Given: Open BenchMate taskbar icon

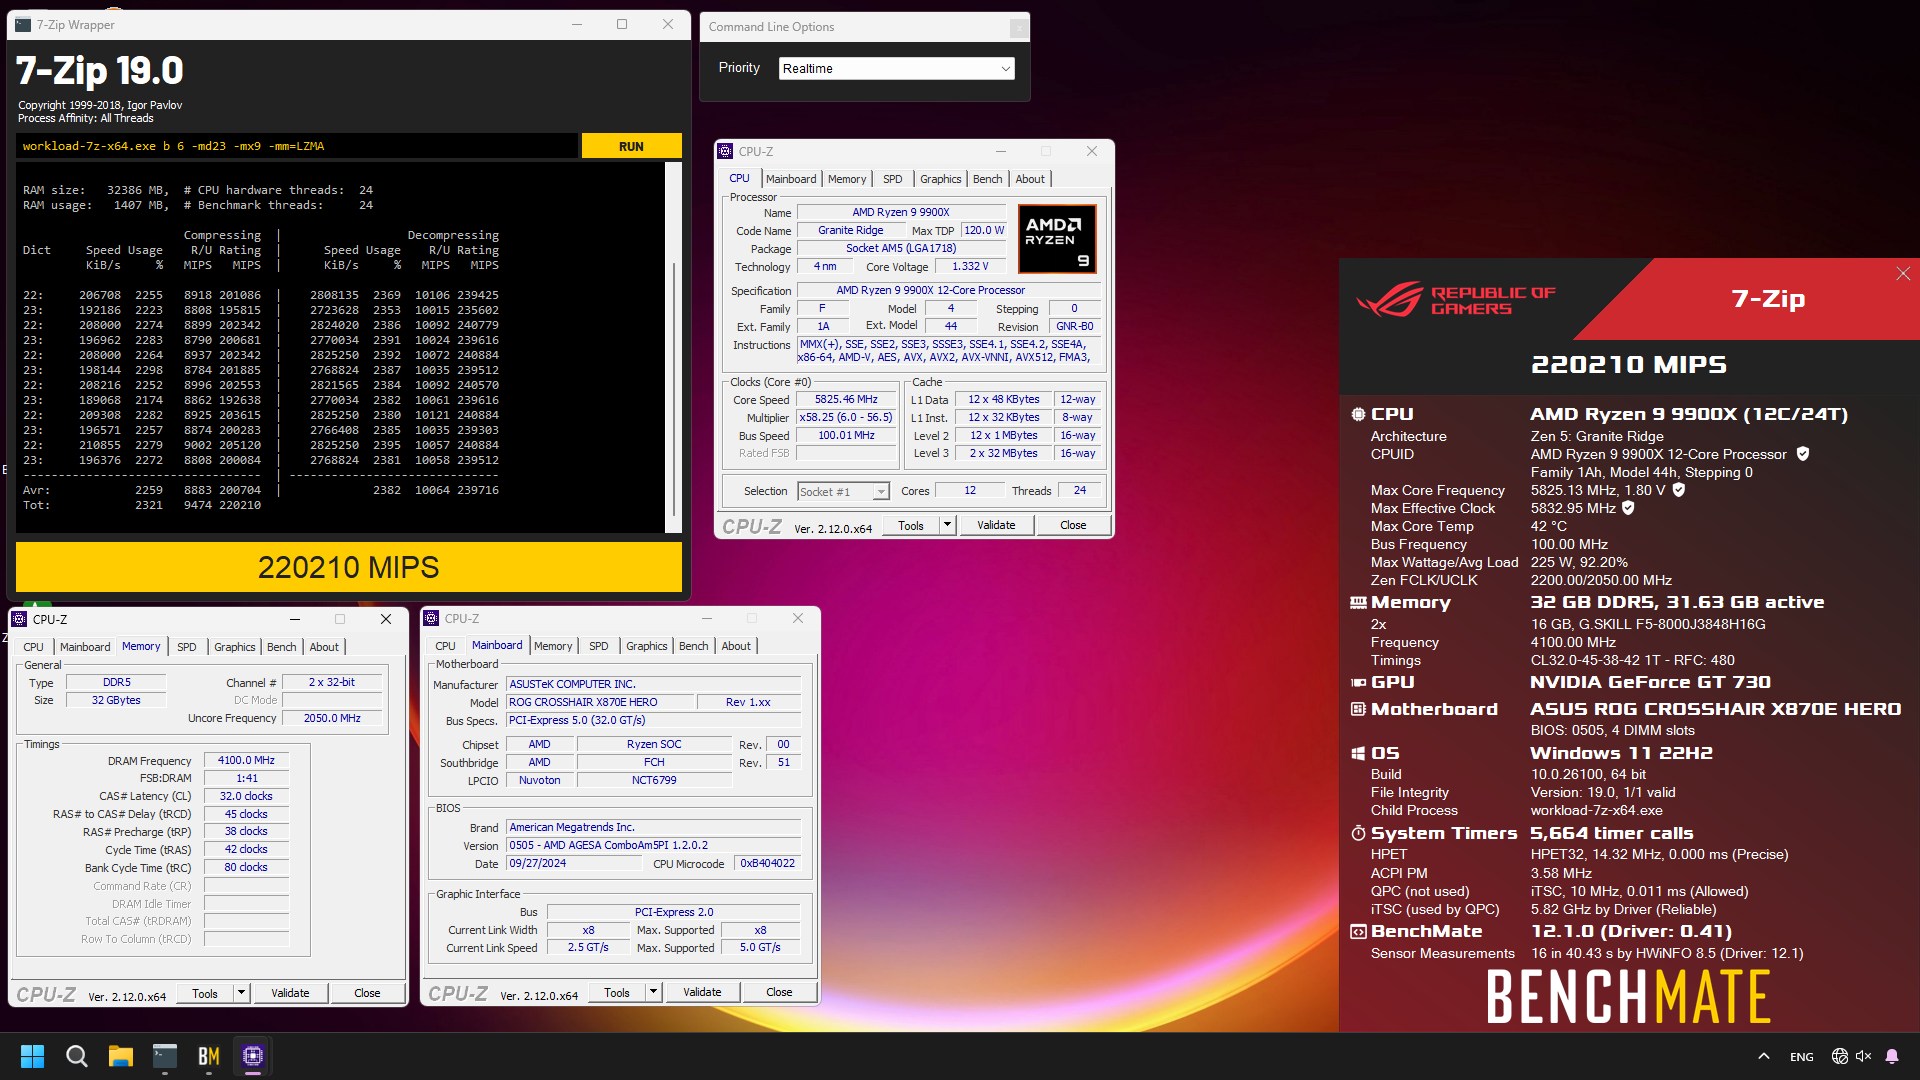Looking at the screenshot, I should click(209, 1056).
